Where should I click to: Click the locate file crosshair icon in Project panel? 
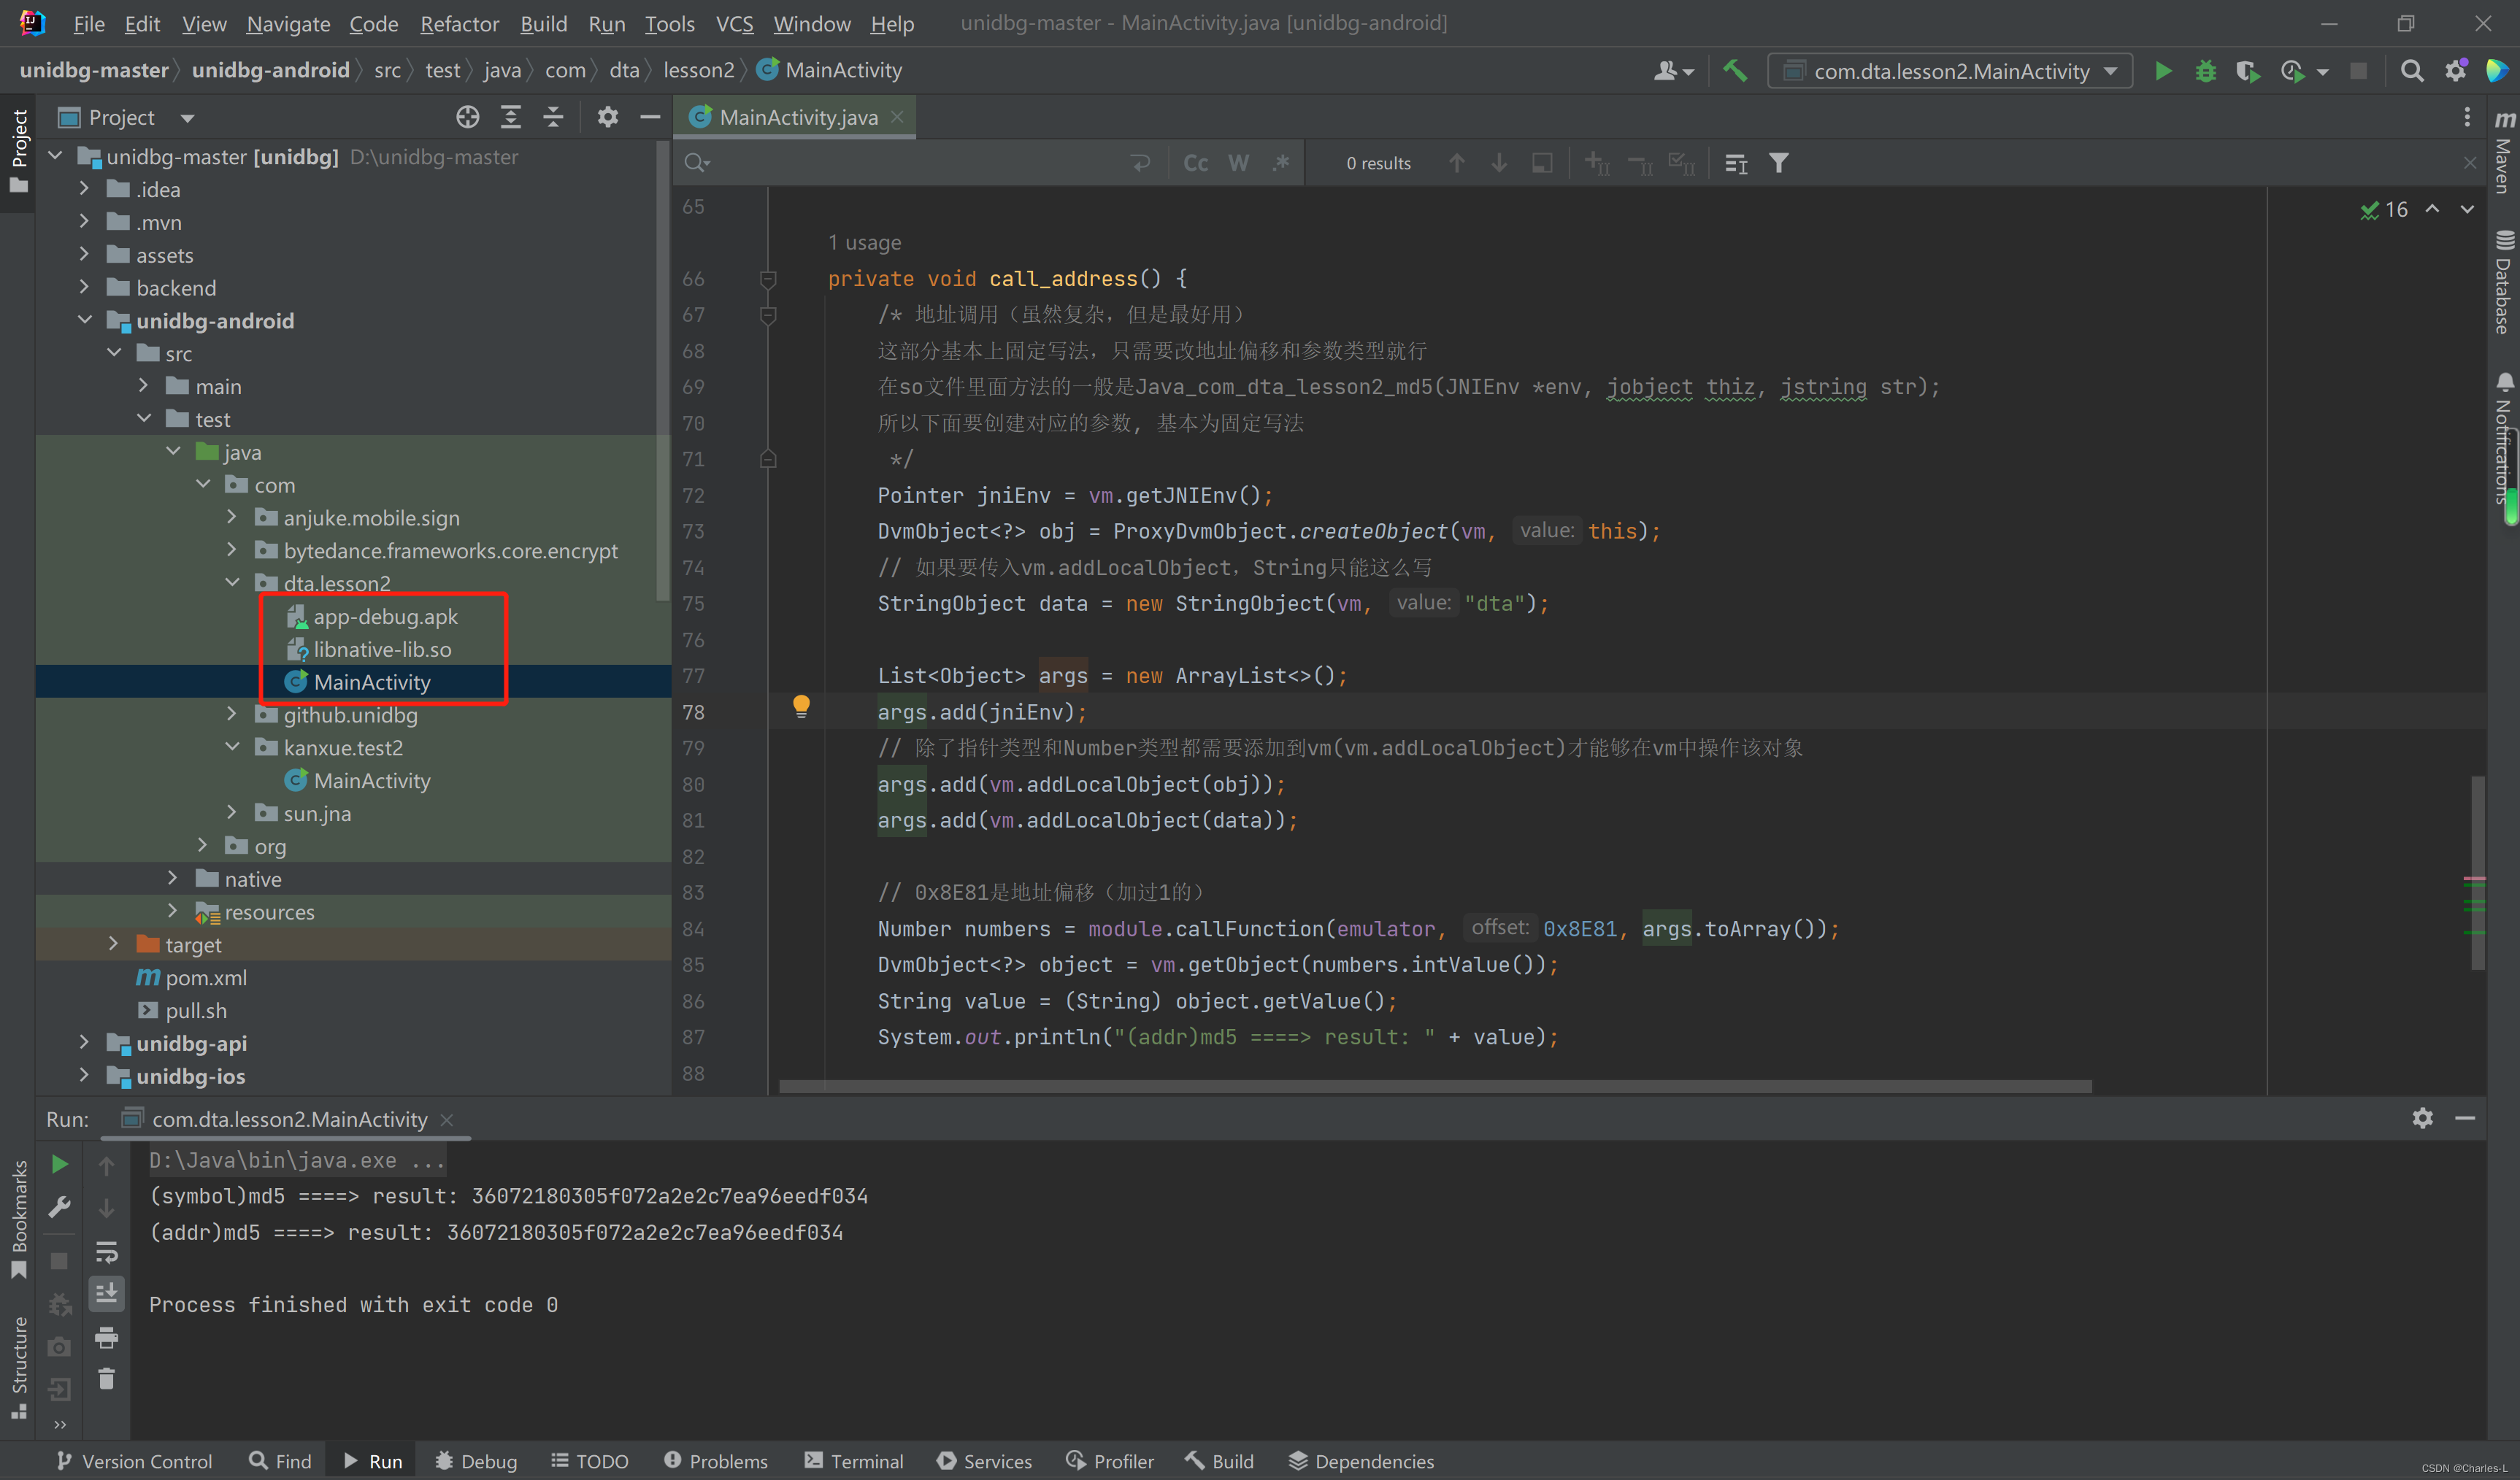coord(467,118)
